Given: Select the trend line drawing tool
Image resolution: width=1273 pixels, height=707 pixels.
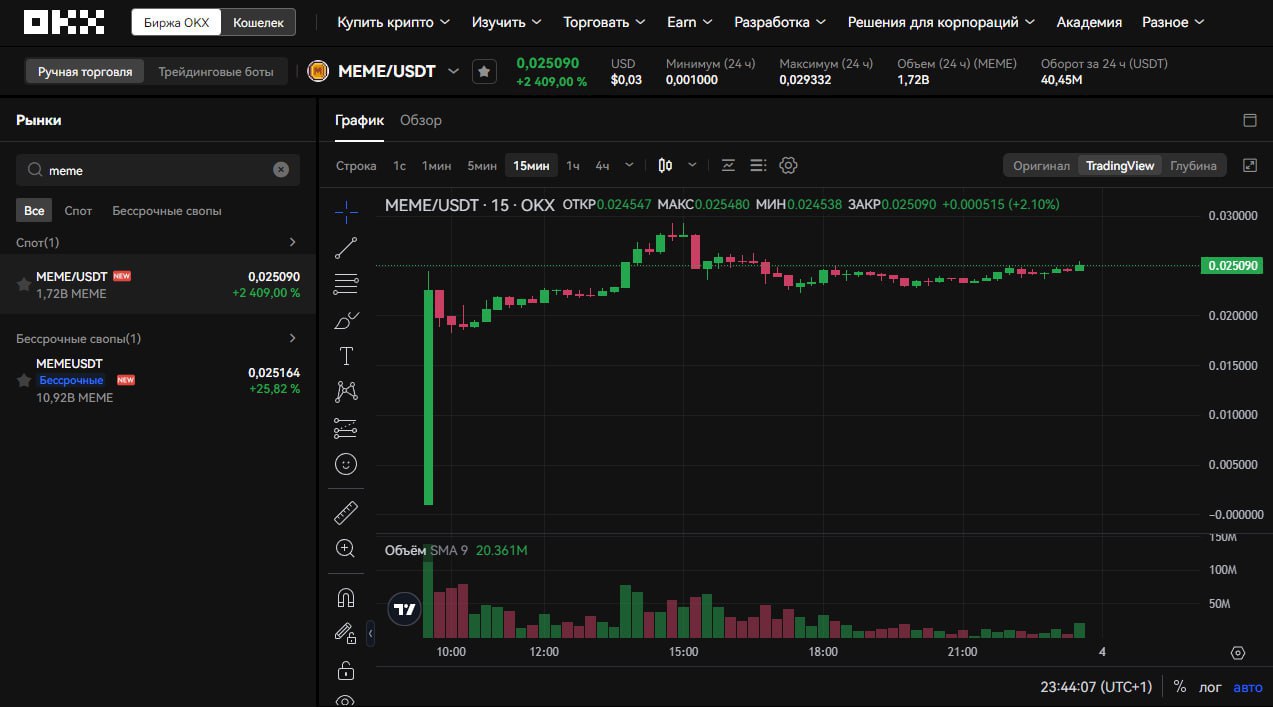Looking at the screenshot, I should pyautogui.click(x=346, y=247).
